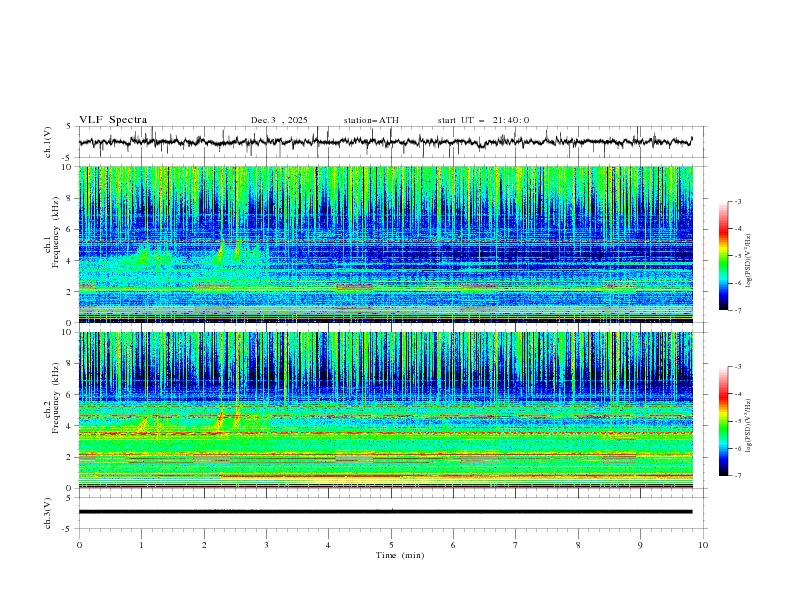Click the "8" kHz tick on ch.1 spectrogram
The width and height of the screenshot is (792, 612).
coord(70,198)
